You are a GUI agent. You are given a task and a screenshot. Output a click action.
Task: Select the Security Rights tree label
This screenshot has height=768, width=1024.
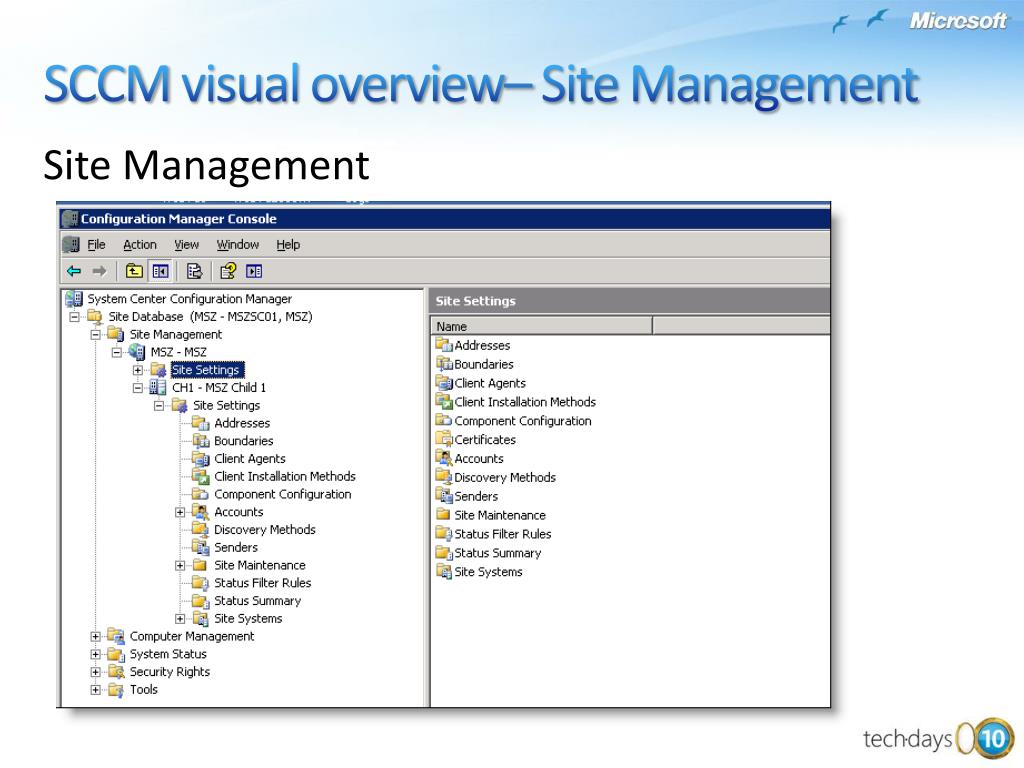point(170,671)
